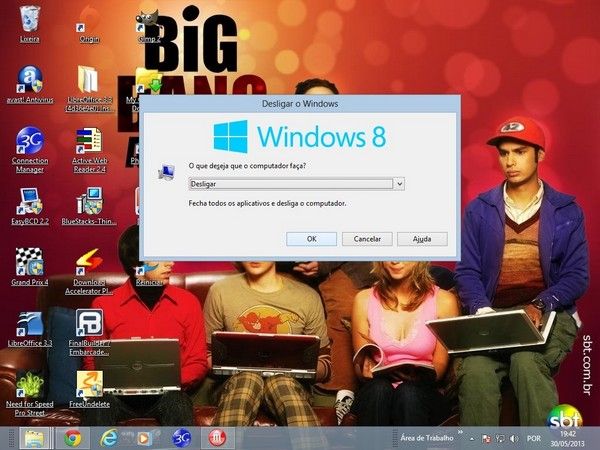The height and width of the screenshot is (450, 600).
Task: Open File Explorer from the taskbar
Action: (35, 438)
